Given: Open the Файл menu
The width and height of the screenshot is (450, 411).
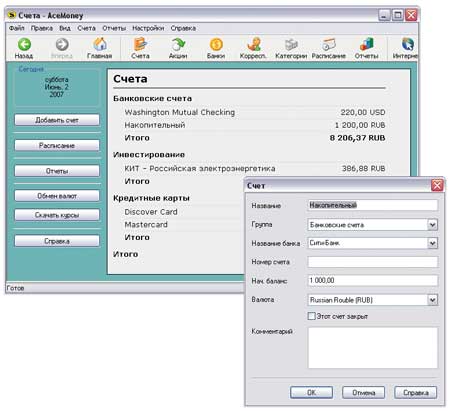Looking at the screenshot, I should click(16, 28).
